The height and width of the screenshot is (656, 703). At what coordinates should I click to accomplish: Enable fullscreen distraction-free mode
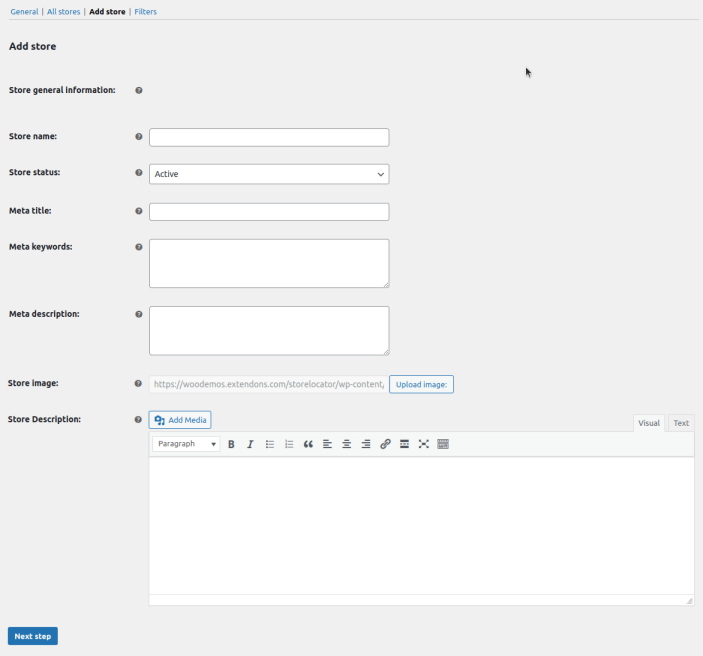point(424,444)
